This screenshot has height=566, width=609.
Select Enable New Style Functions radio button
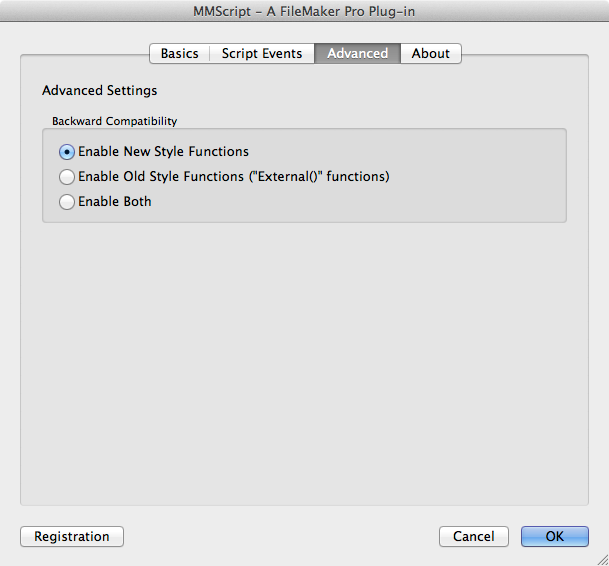(67, 152)
